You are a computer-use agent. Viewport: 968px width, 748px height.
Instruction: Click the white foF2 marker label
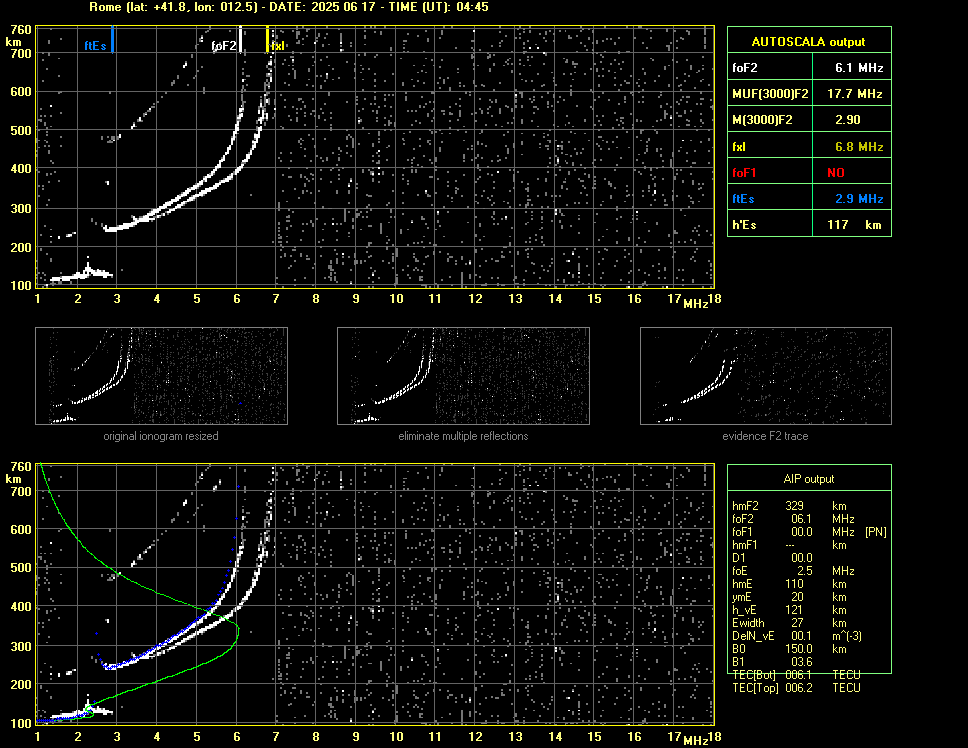[223, 46]
